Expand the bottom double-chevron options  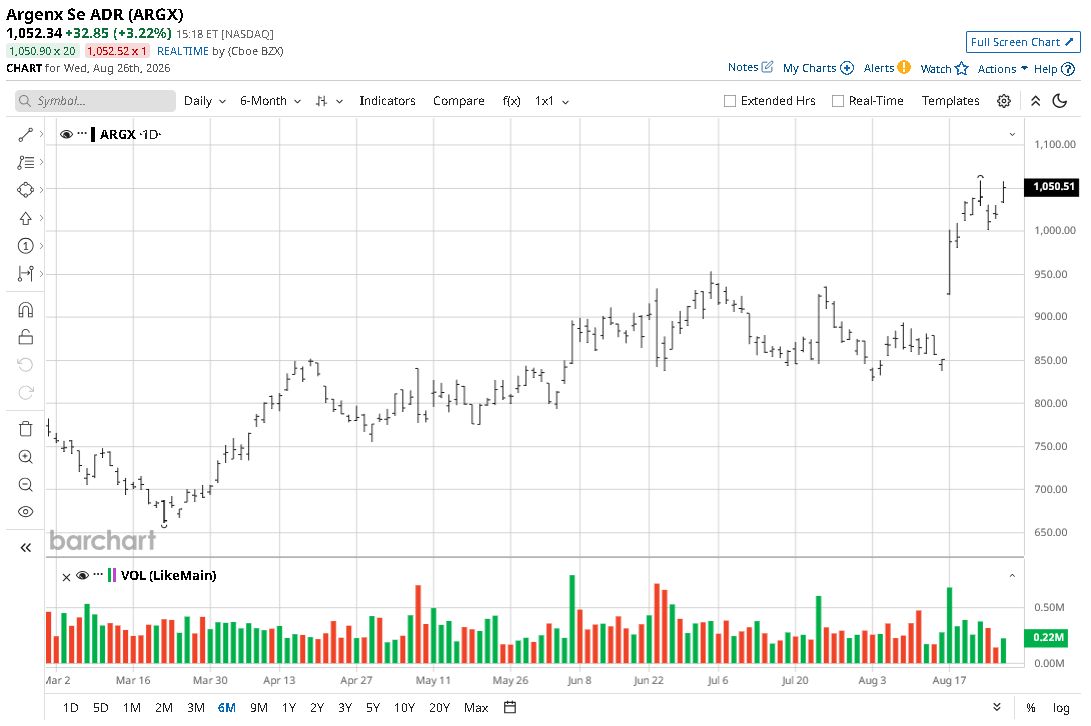[x=996, y=707]
